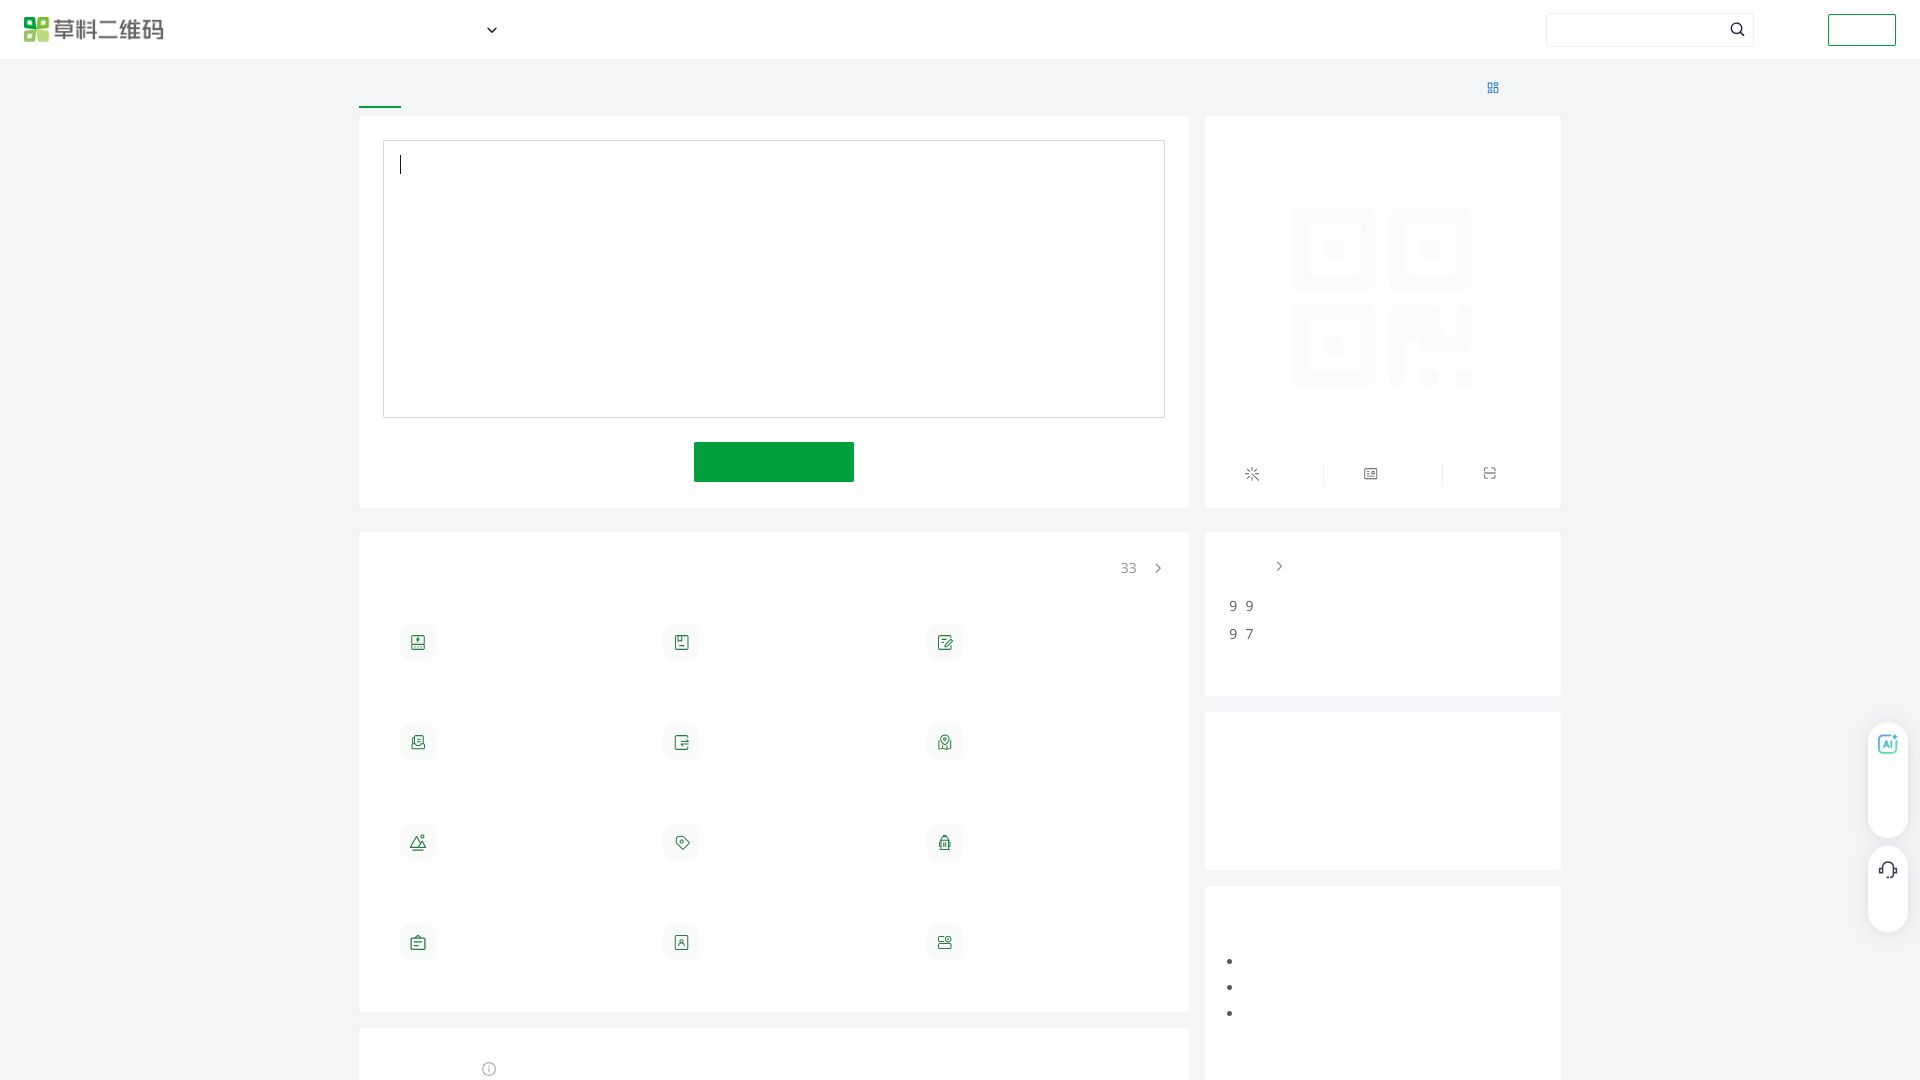The image size is (1920, 1080).
Task: Open the device lightning-bolt template icon
Action: 418,642
